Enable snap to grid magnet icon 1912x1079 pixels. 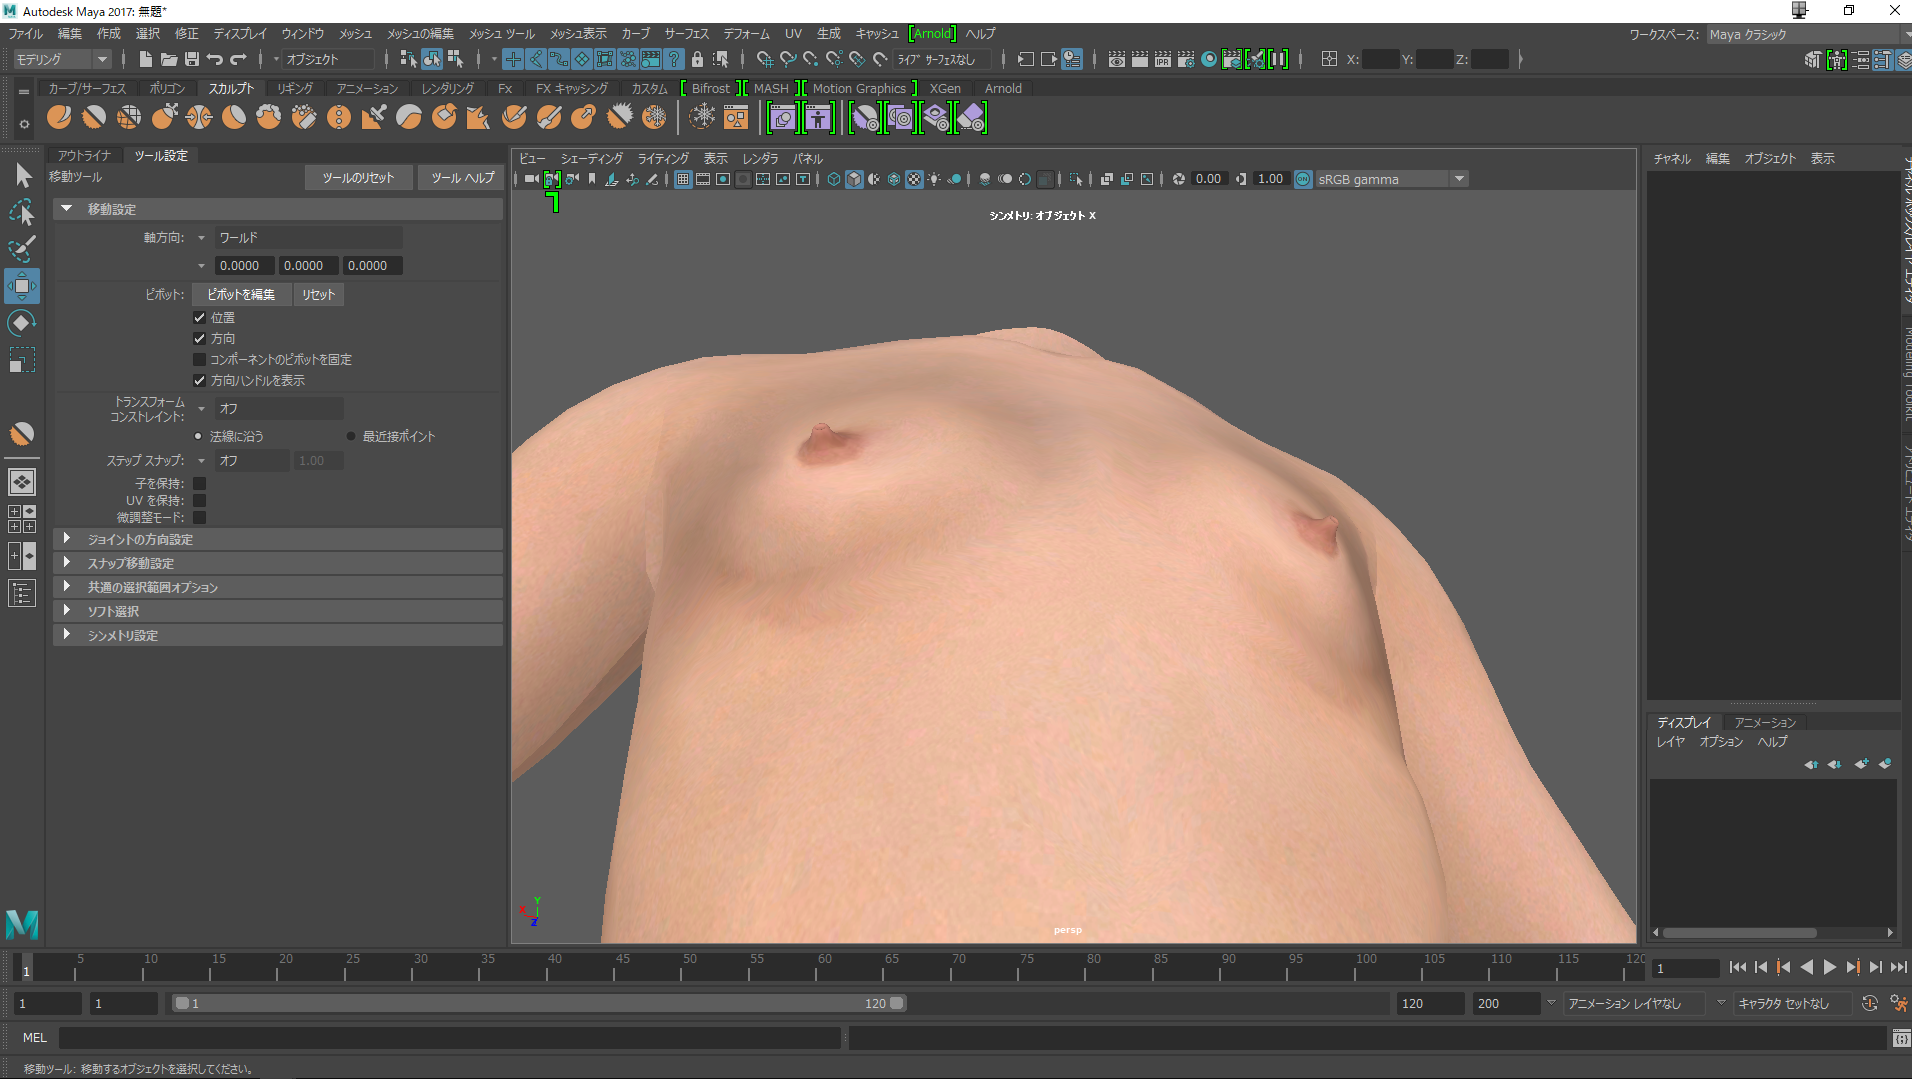coord(765,59)
